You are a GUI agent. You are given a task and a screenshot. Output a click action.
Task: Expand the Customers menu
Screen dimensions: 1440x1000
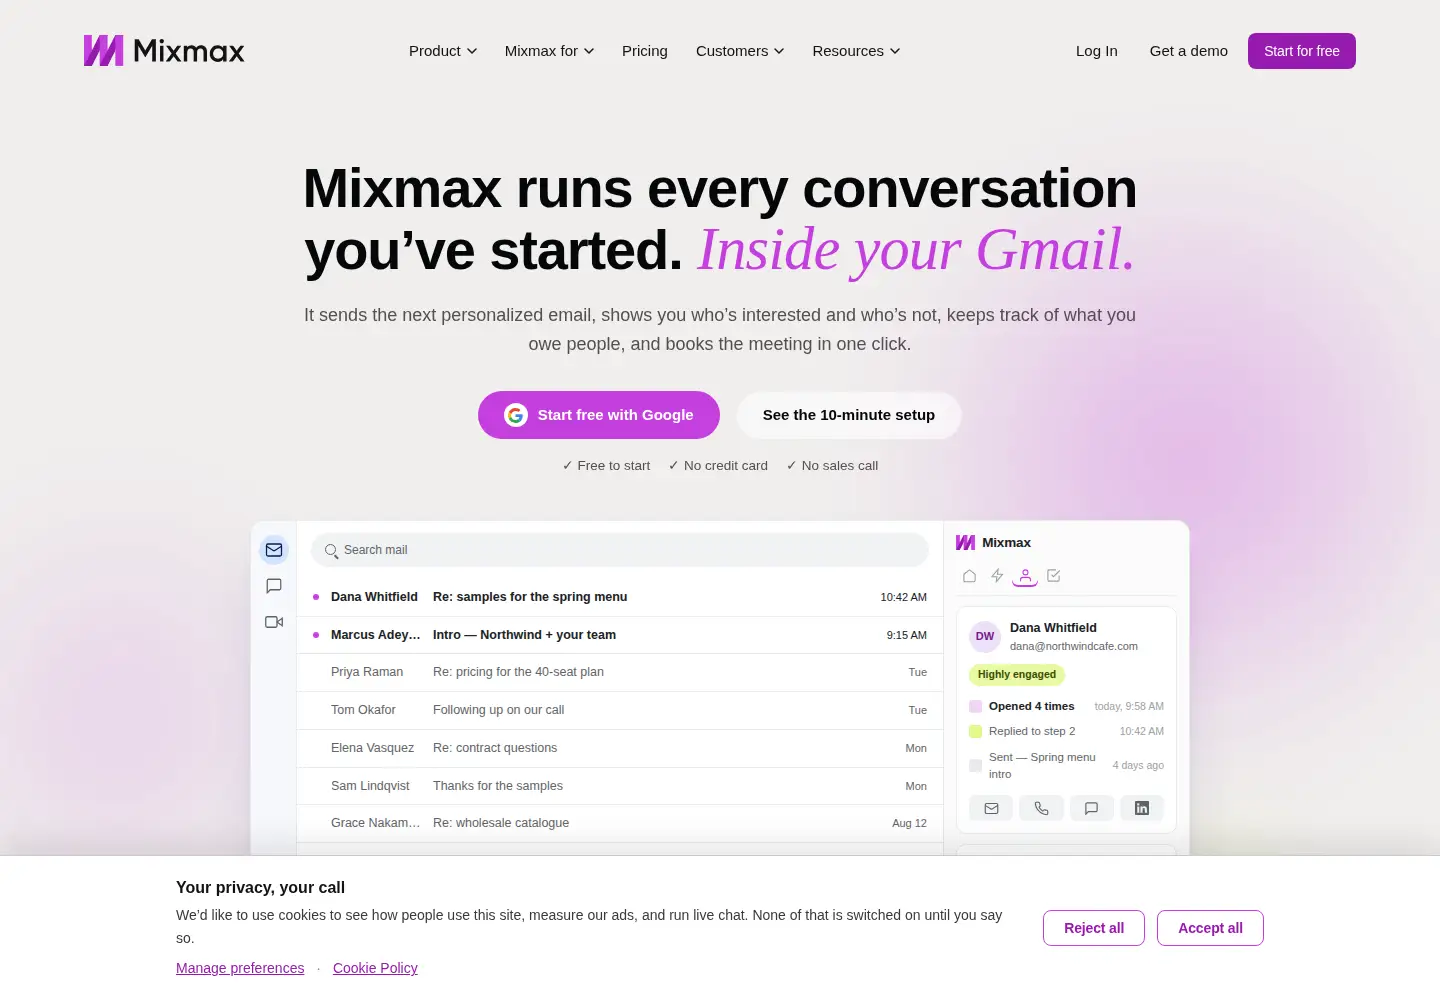[740, 51]
